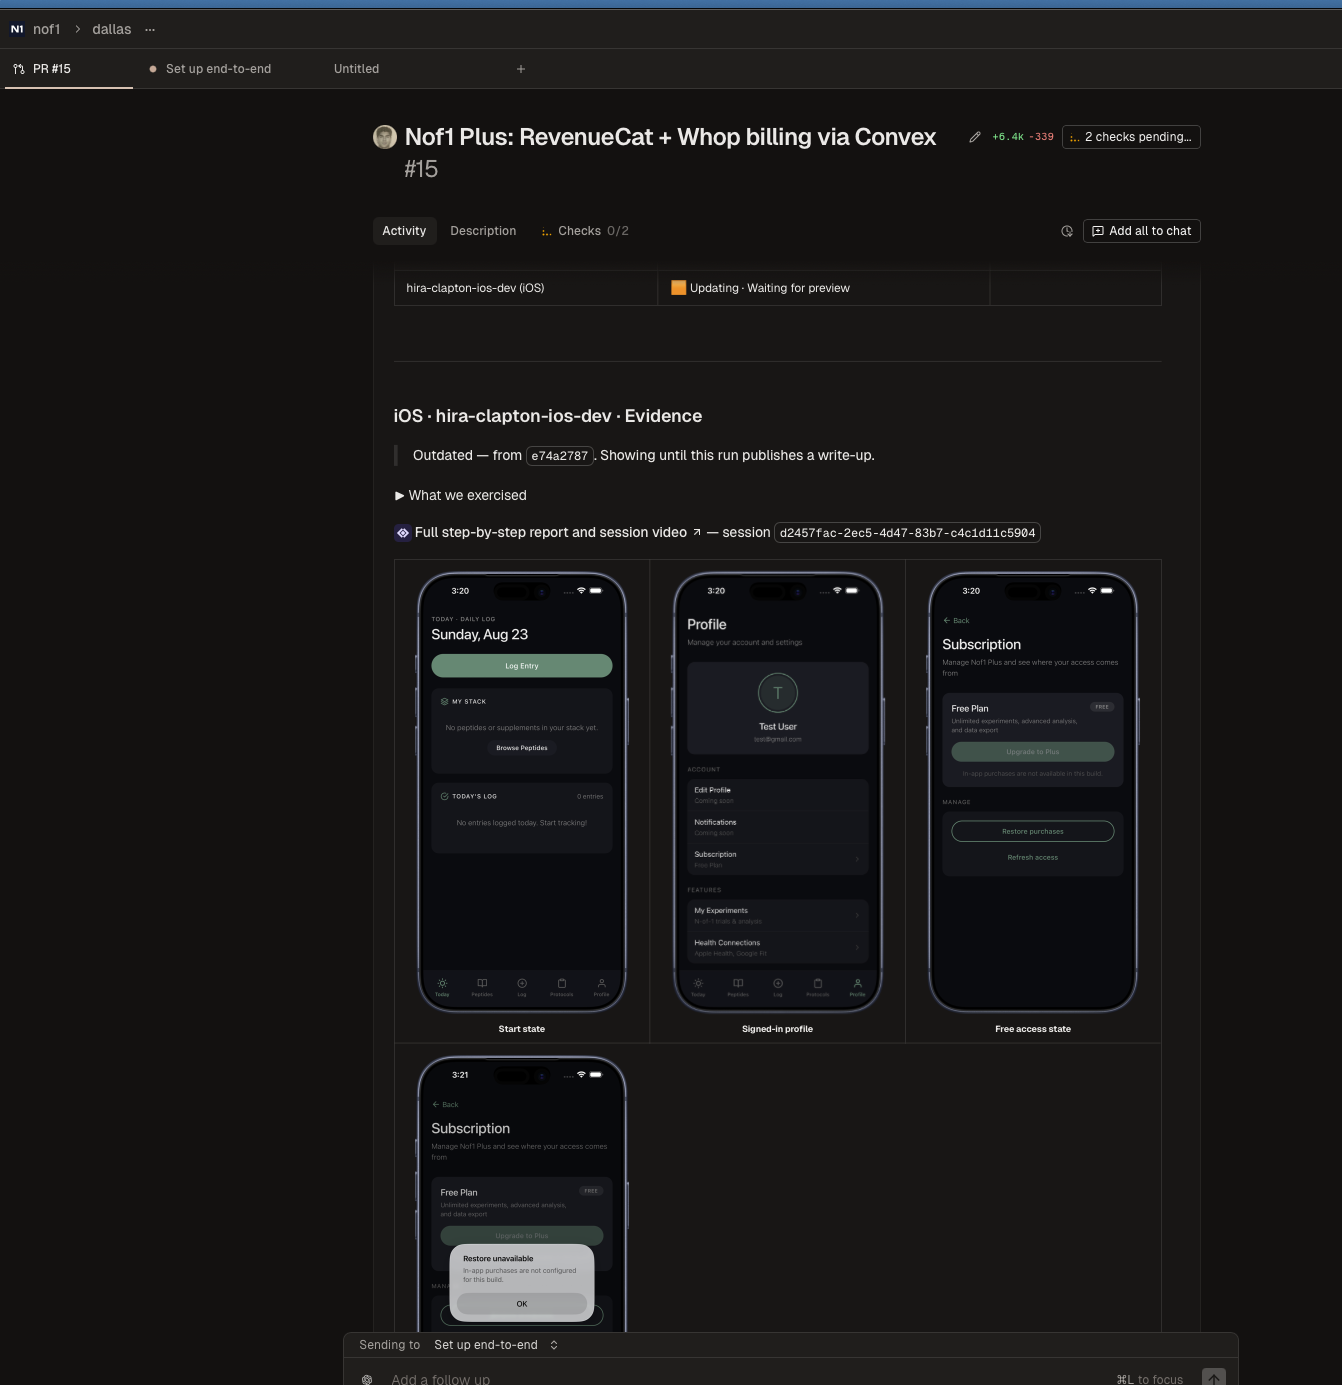Click the +6.4k -339 diff stats
The height and width of the screenshot is (1385, 1342).
tap(1022, 137)
